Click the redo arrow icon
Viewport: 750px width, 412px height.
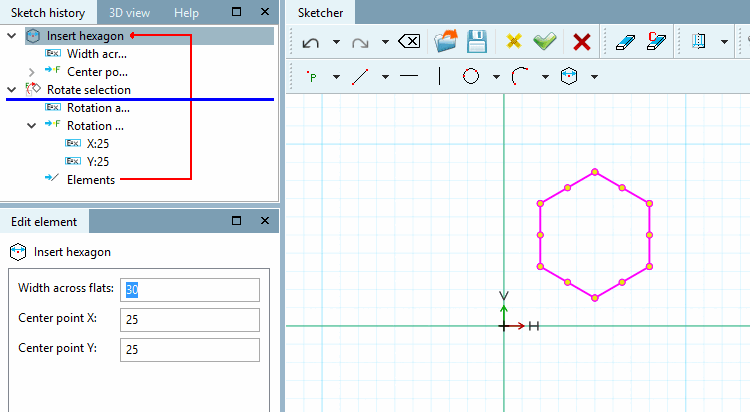(x=360, y=42)
